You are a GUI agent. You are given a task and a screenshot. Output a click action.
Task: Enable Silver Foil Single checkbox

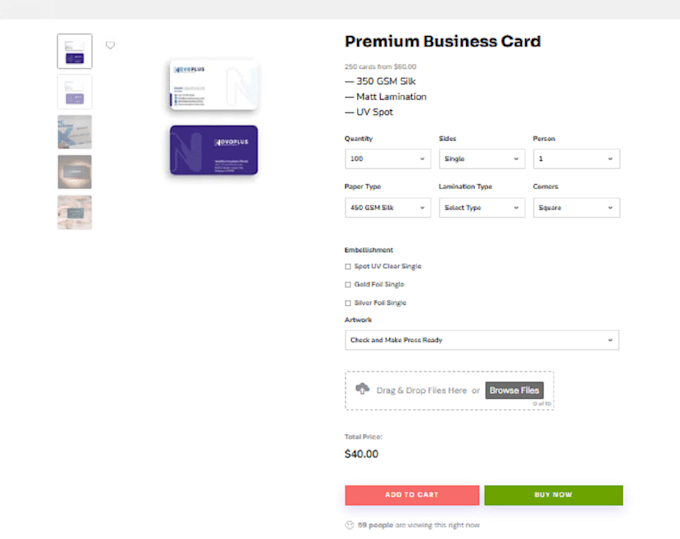pos(348,303)
